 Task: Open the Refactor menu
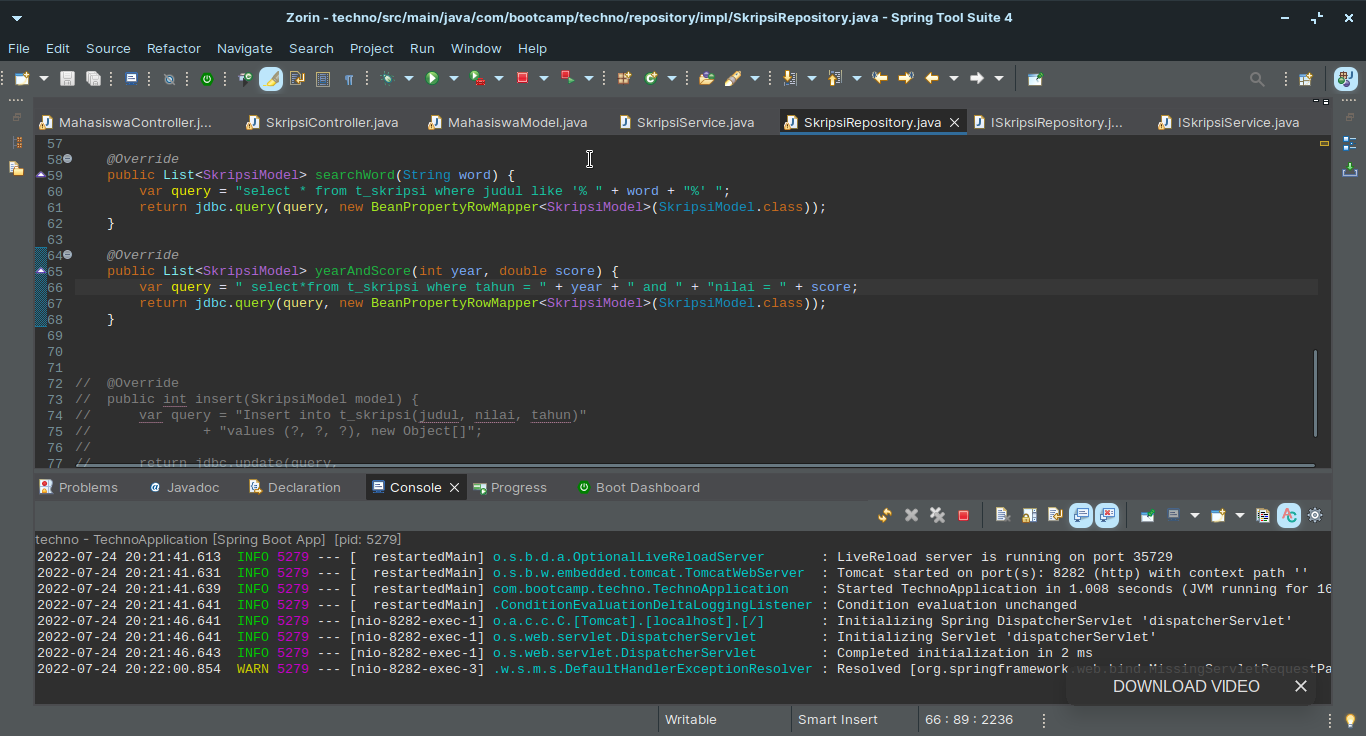click(174, 48)
